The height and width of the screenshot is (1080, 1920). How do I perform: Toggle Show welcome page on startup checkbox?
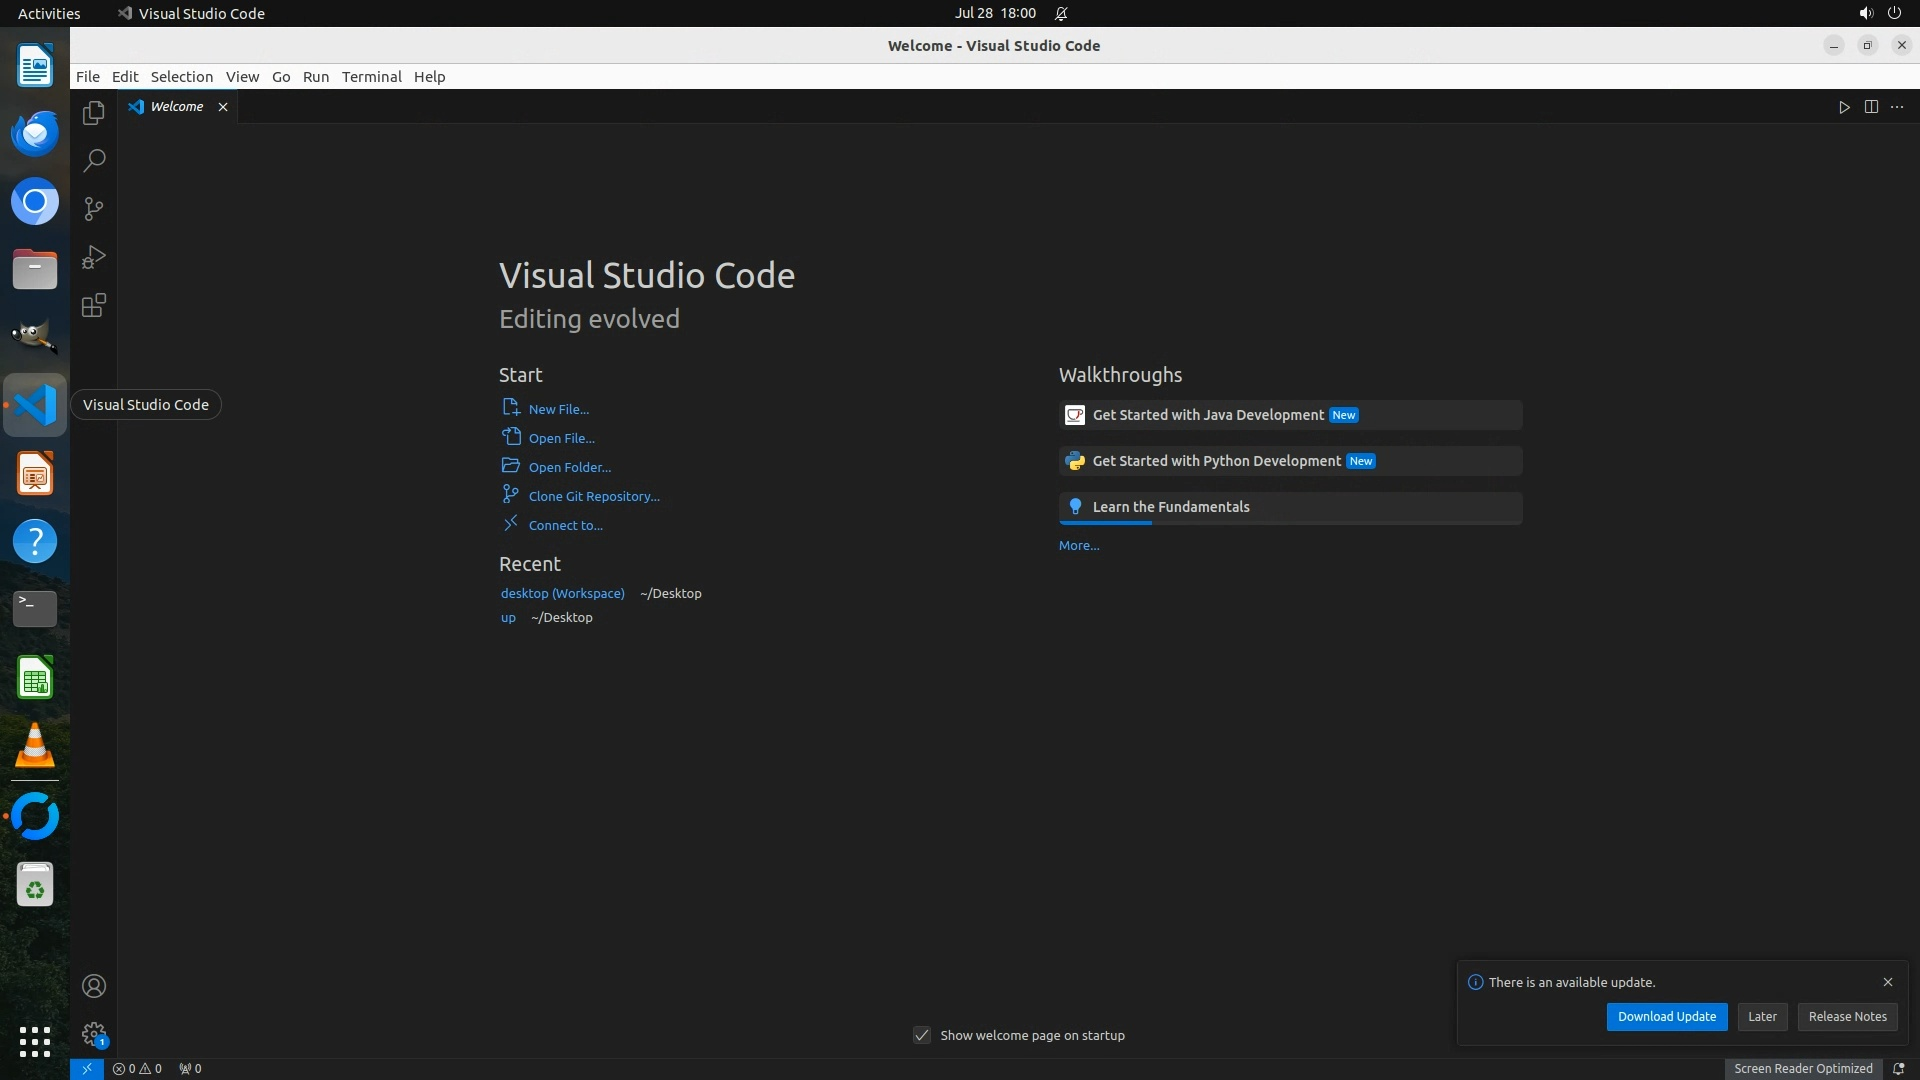[922, 1035]
